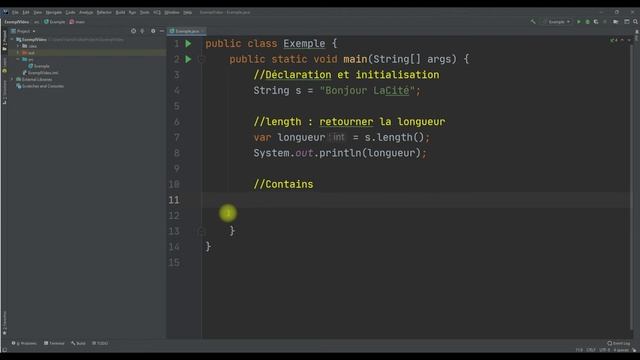The height and width of the screenshot is (360, 640).
Task: Open the Build tool window
Action: click(78, 343)
